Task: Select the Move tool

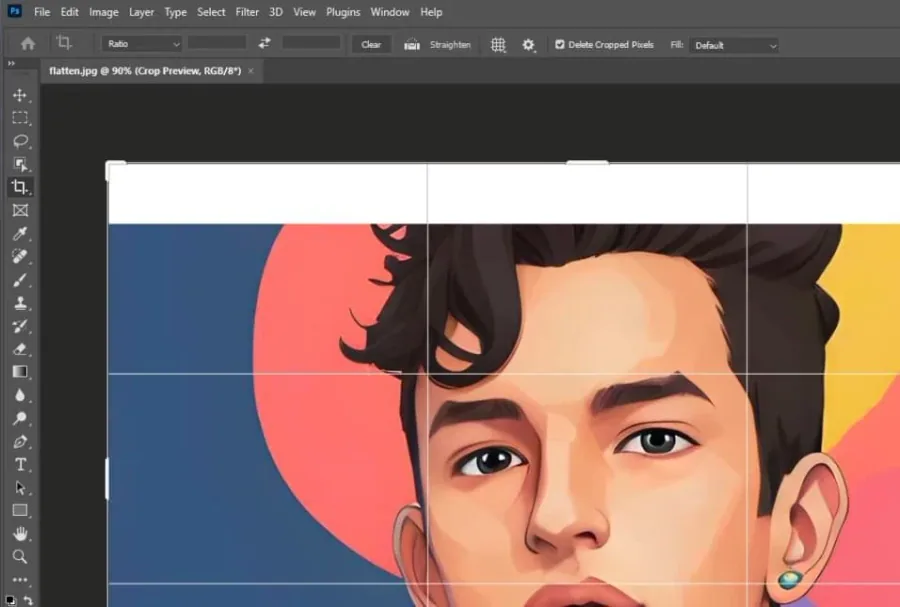Action: coord(20,95)
